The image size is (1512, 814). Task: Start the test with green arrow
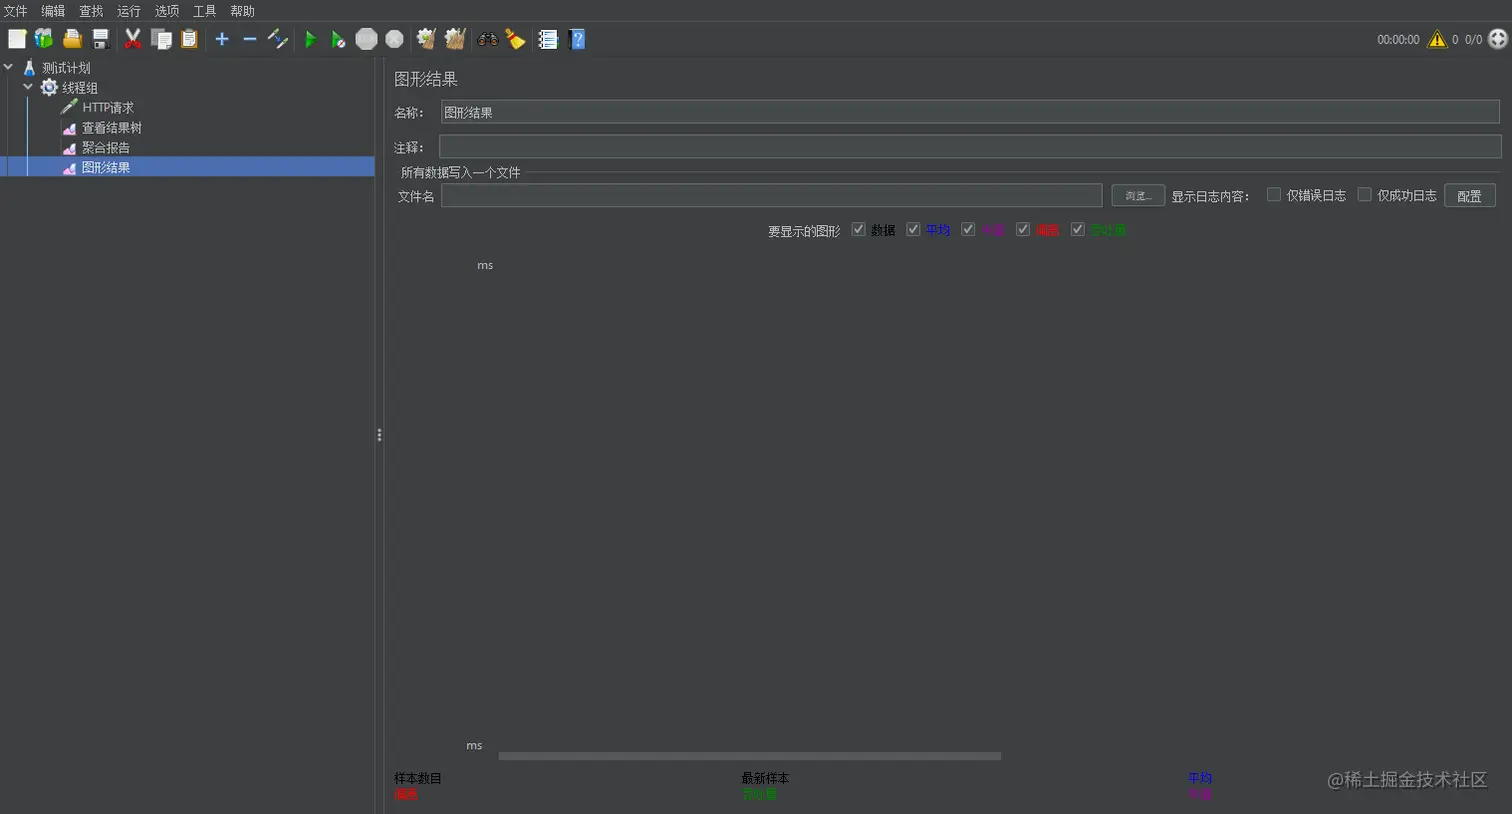310,39
